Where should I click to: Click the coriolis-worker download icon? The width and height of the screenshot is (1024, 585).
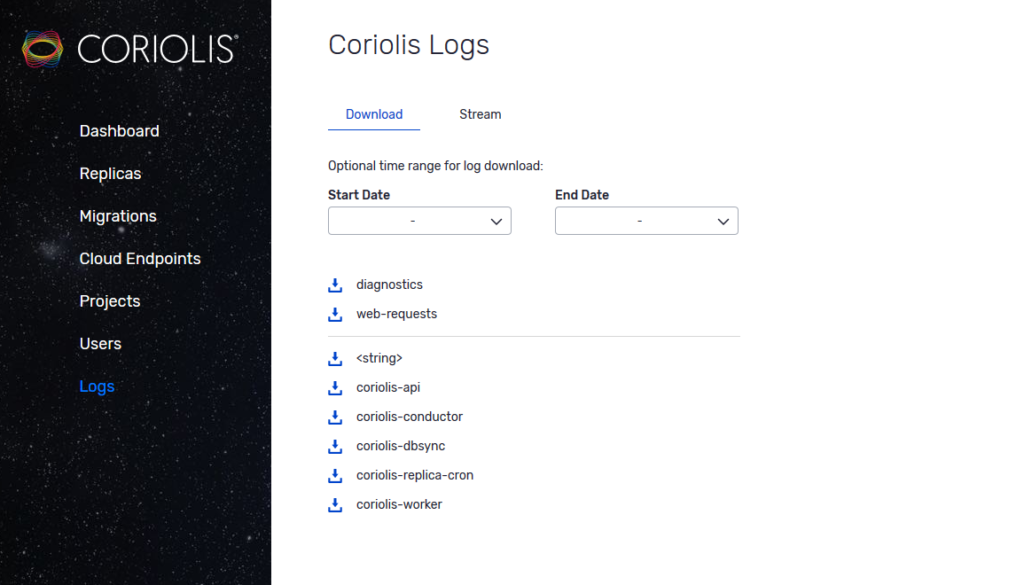point(334,504)
